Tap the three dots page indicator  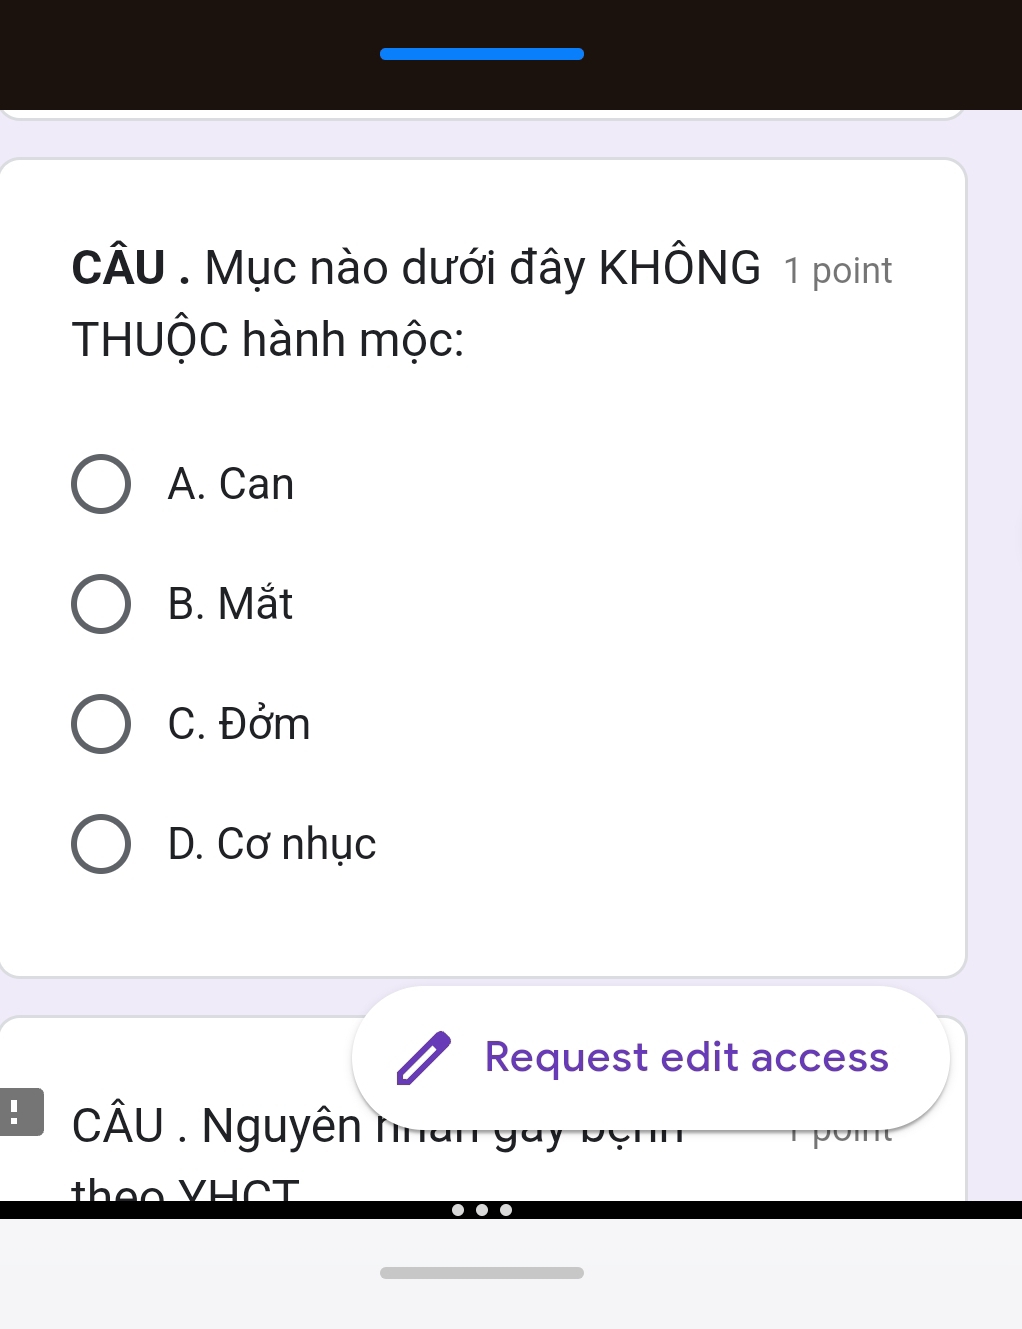tap(482, 1210)
